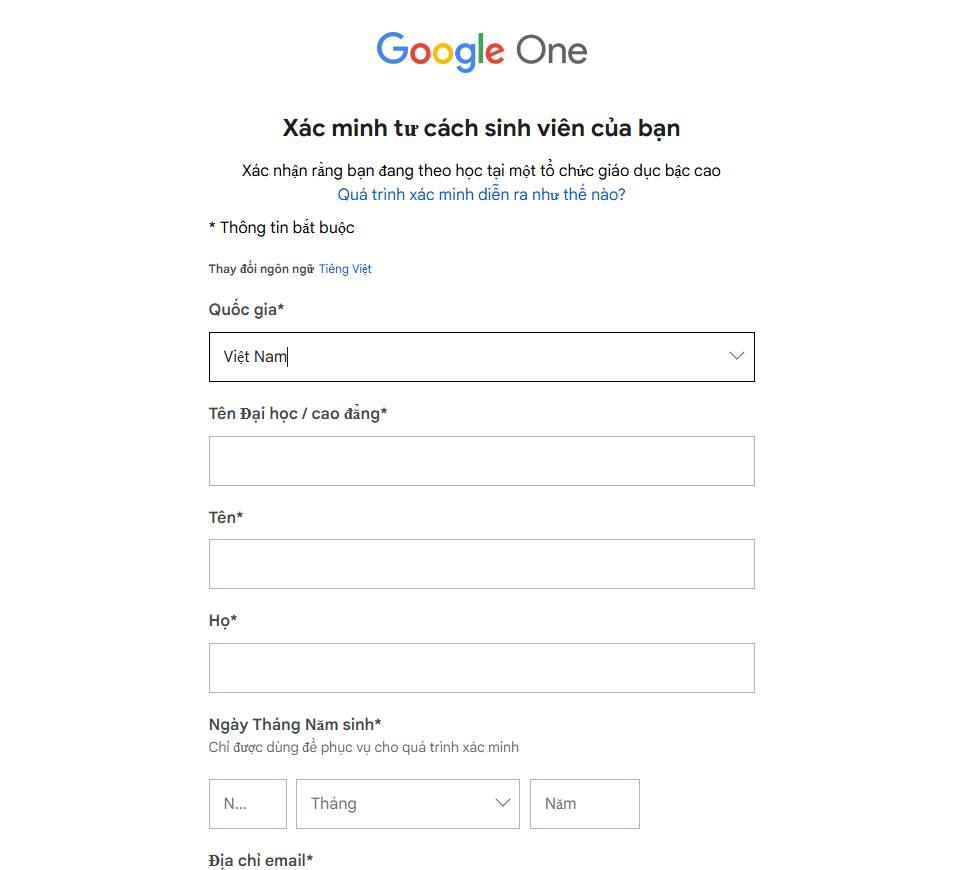Screen dimensions: 974x870
Task: Click the 'Tên*' field label
Action: pyautogui.click(x=226, y=517)
